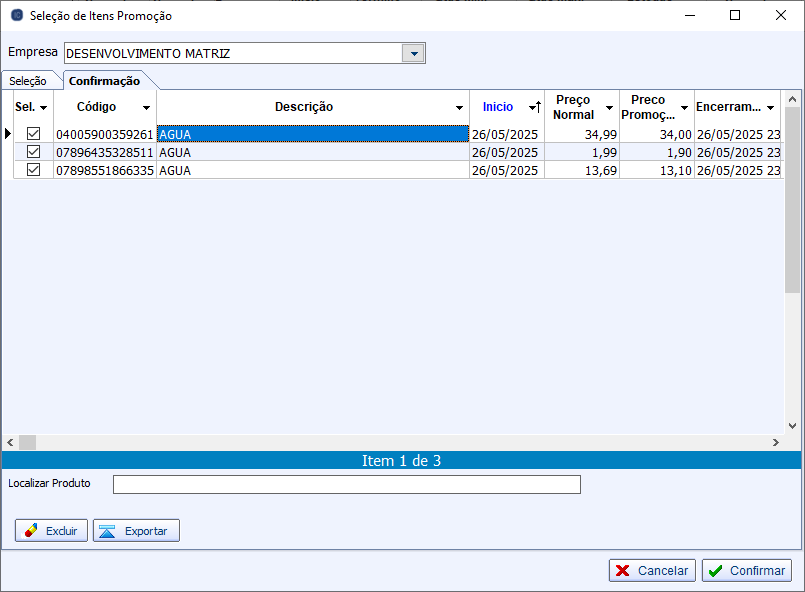The image size is (805, 592).
Task: Click the eraser icon on Excluir button
Action: pyautogui.click(x=31, y=531)
